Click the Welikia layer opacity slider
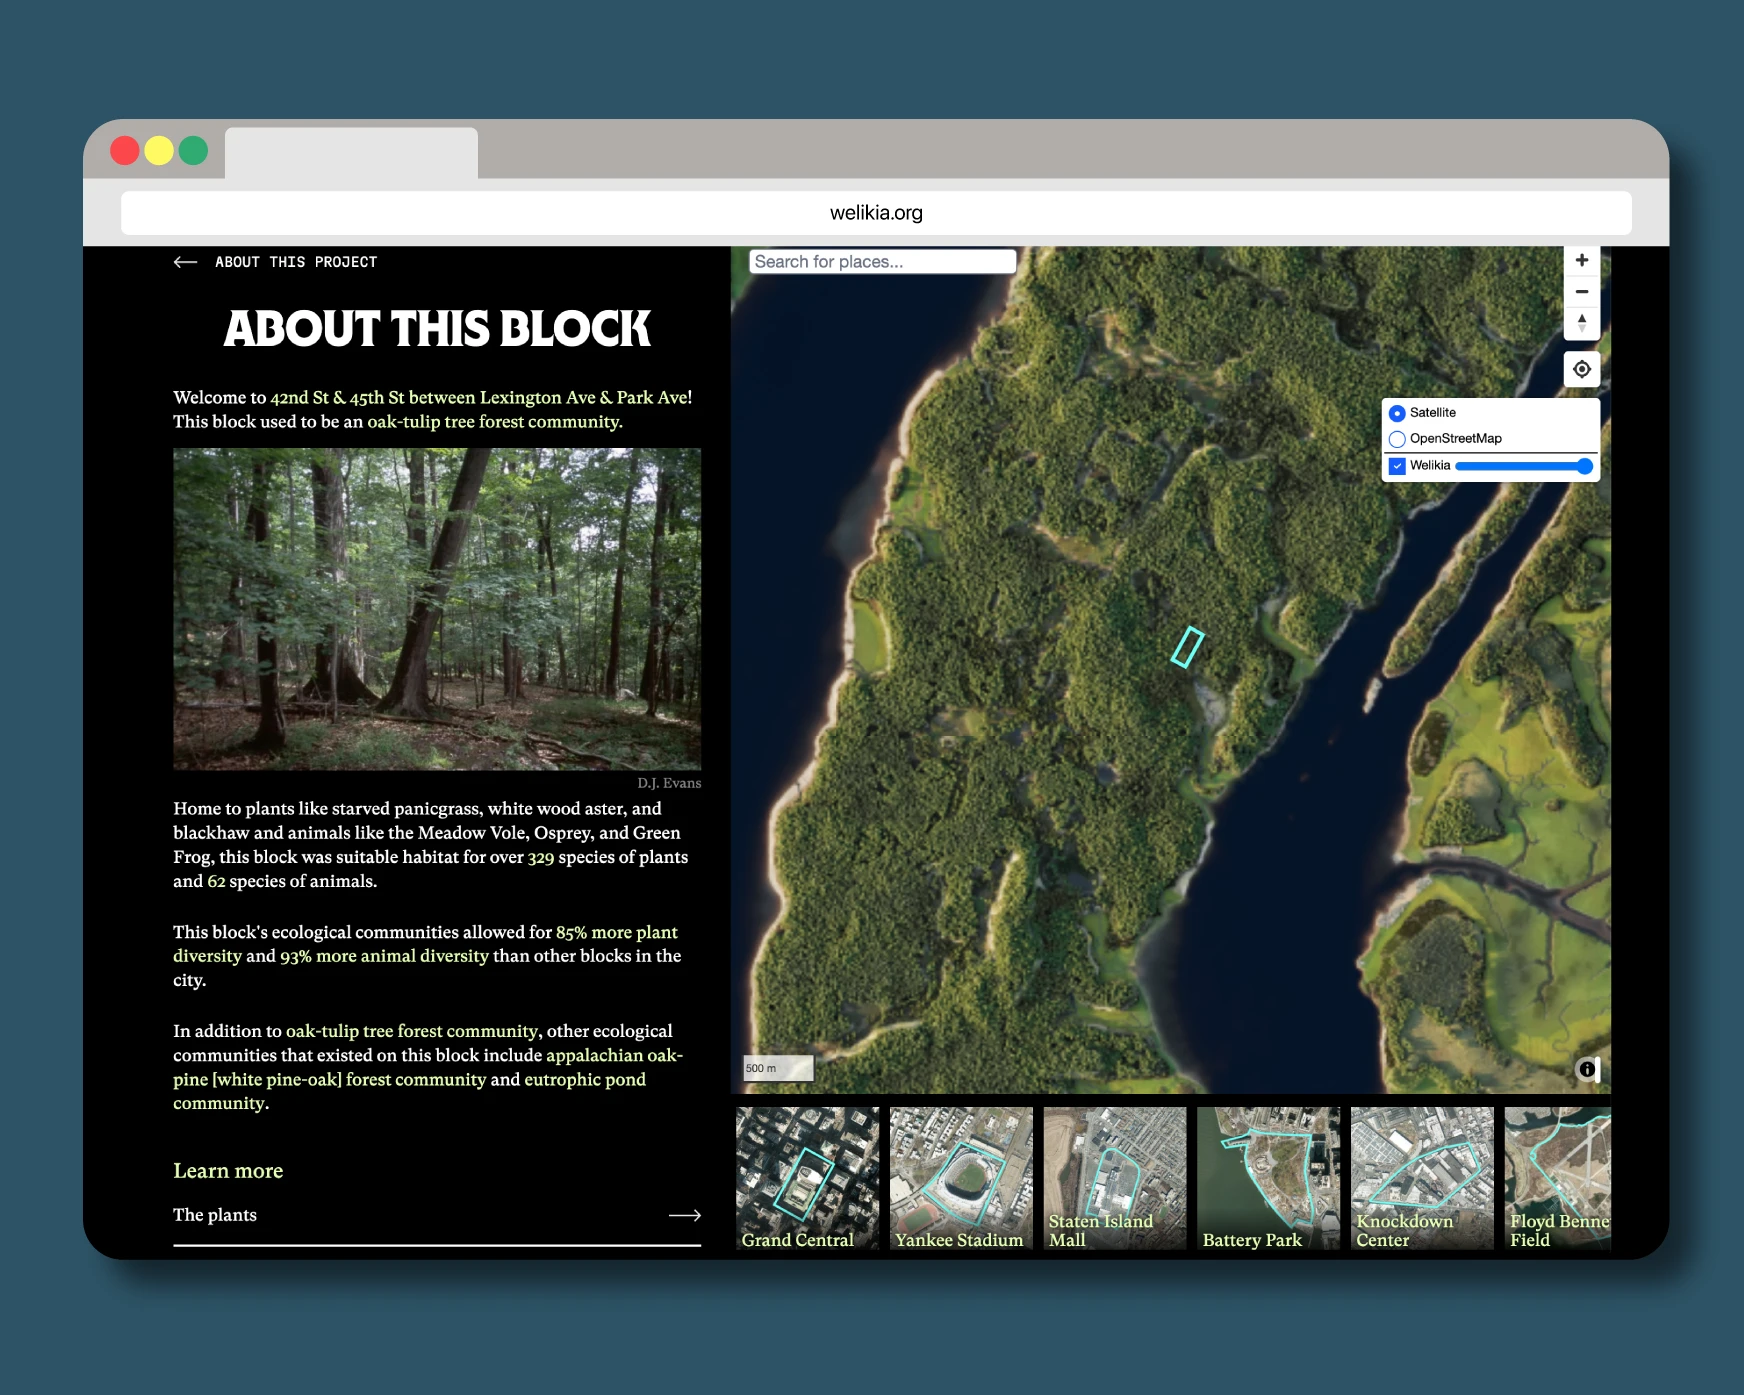 click(1522, 466)
